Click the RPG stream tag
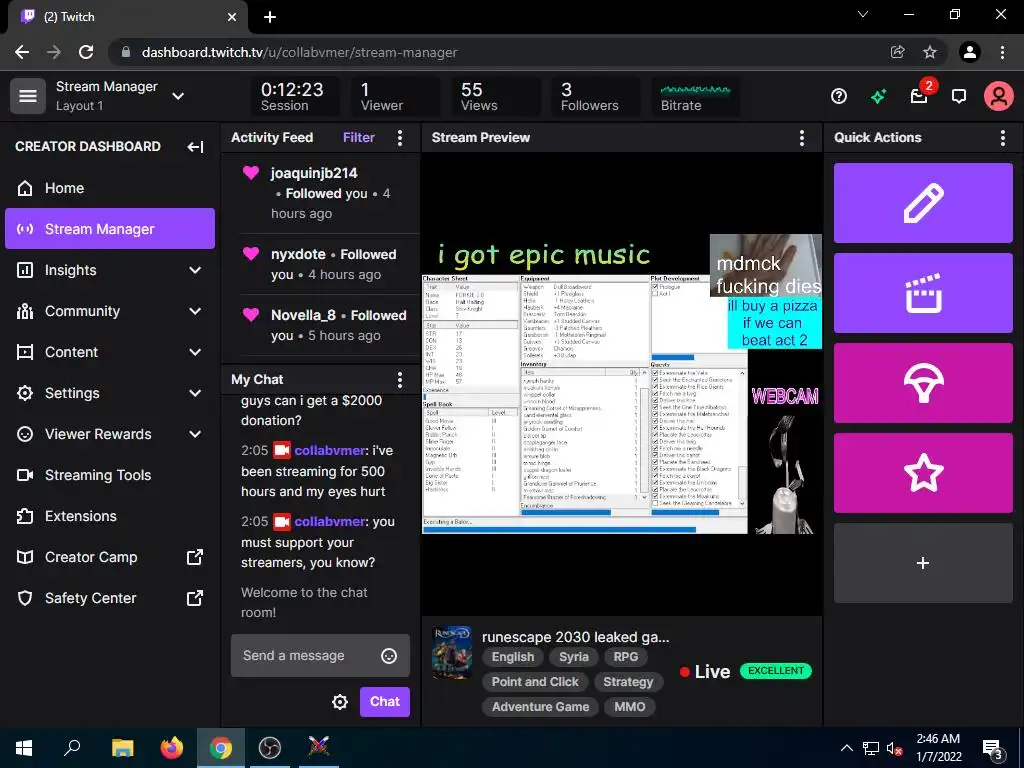This screenshot has height=768, width=1024. (x=626, y=658)
